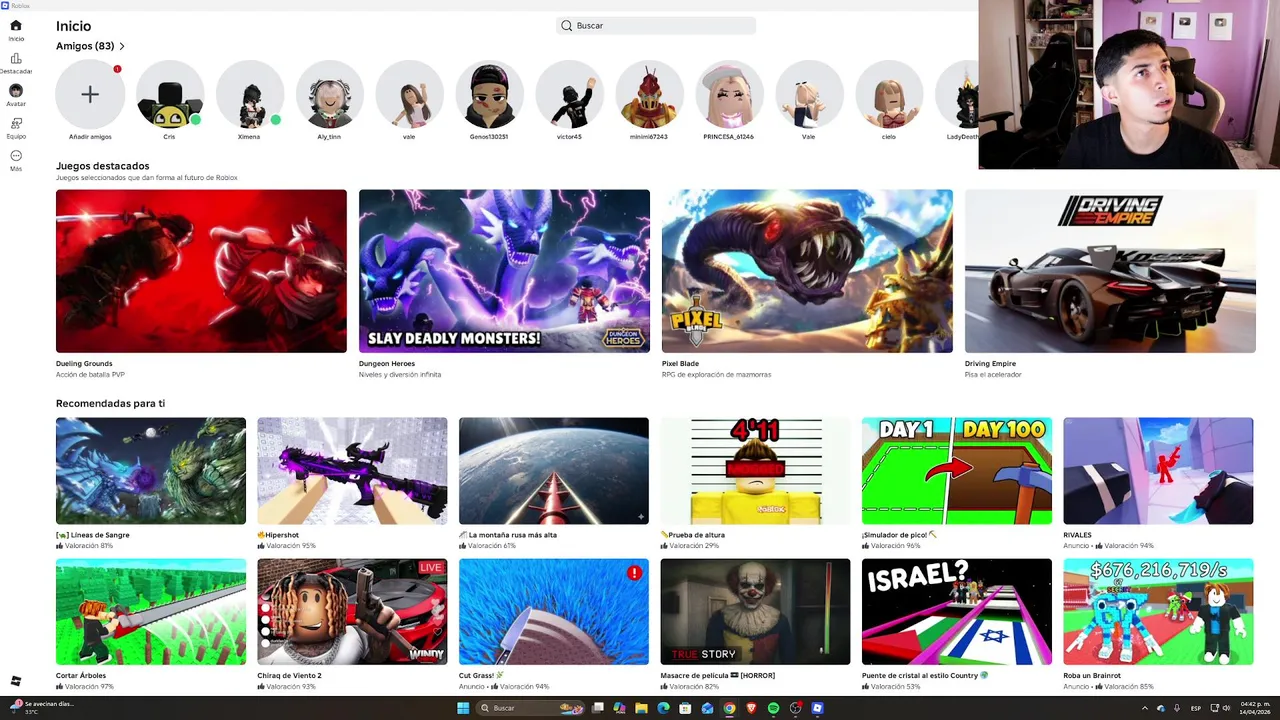Open the Inicio home icon in sidebar
This screenshot has height=720, width=1280.
pos(15,26)
